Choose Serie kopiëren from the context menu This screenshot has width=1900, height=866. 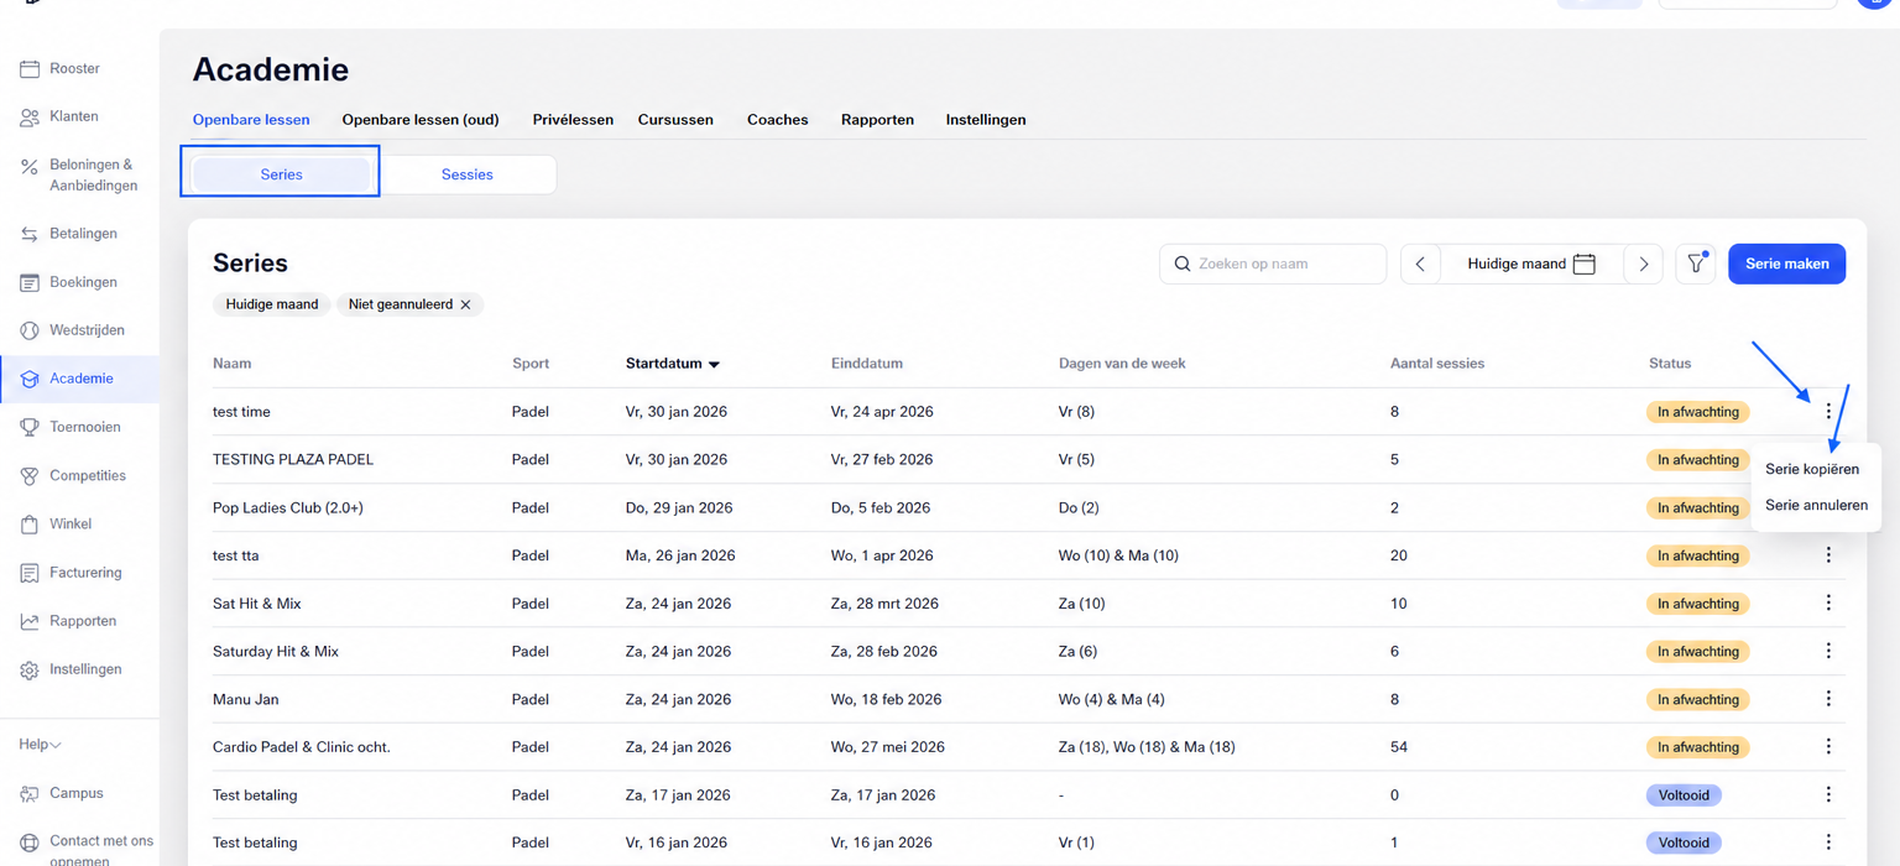[x=1812, y=469]
